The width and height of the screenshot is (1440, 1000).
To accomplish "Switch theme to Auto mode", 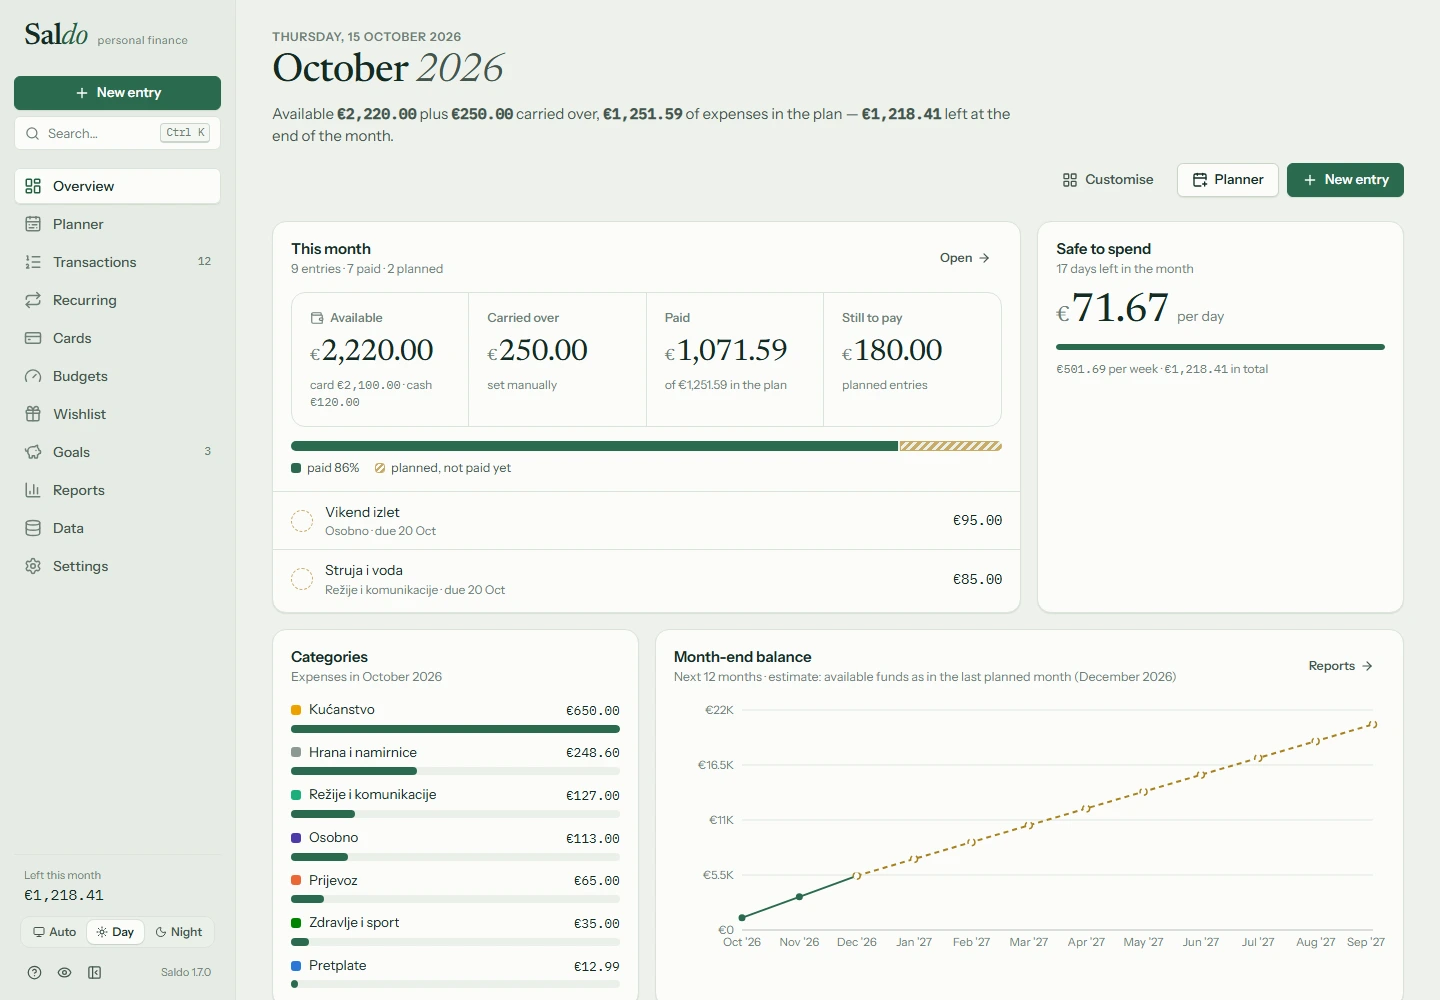I will pyautogui.click(x=54, y=932).
